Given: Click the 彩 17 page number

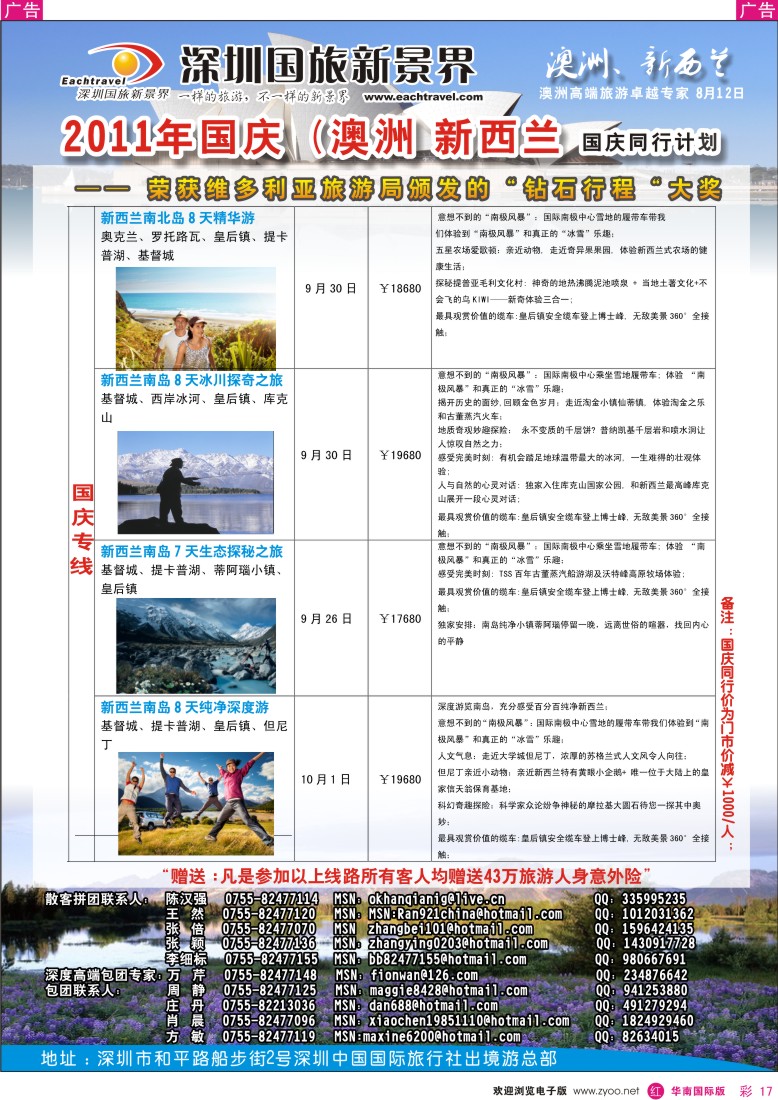Looking at the screenshot, I should pyautogui.click(x=756, y=1091).
